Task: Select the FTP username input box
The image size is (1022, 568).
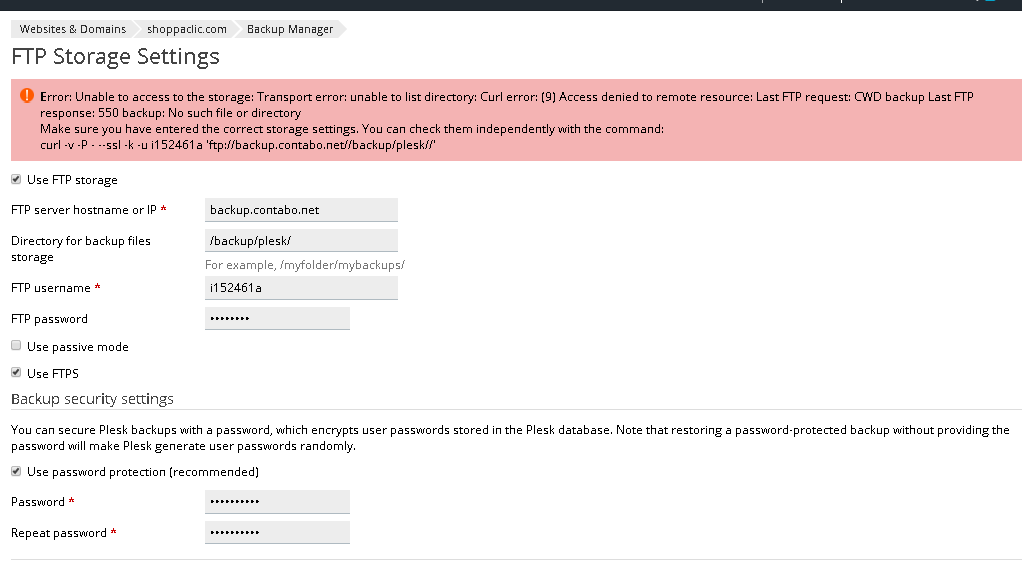Action: coord(301,288)
